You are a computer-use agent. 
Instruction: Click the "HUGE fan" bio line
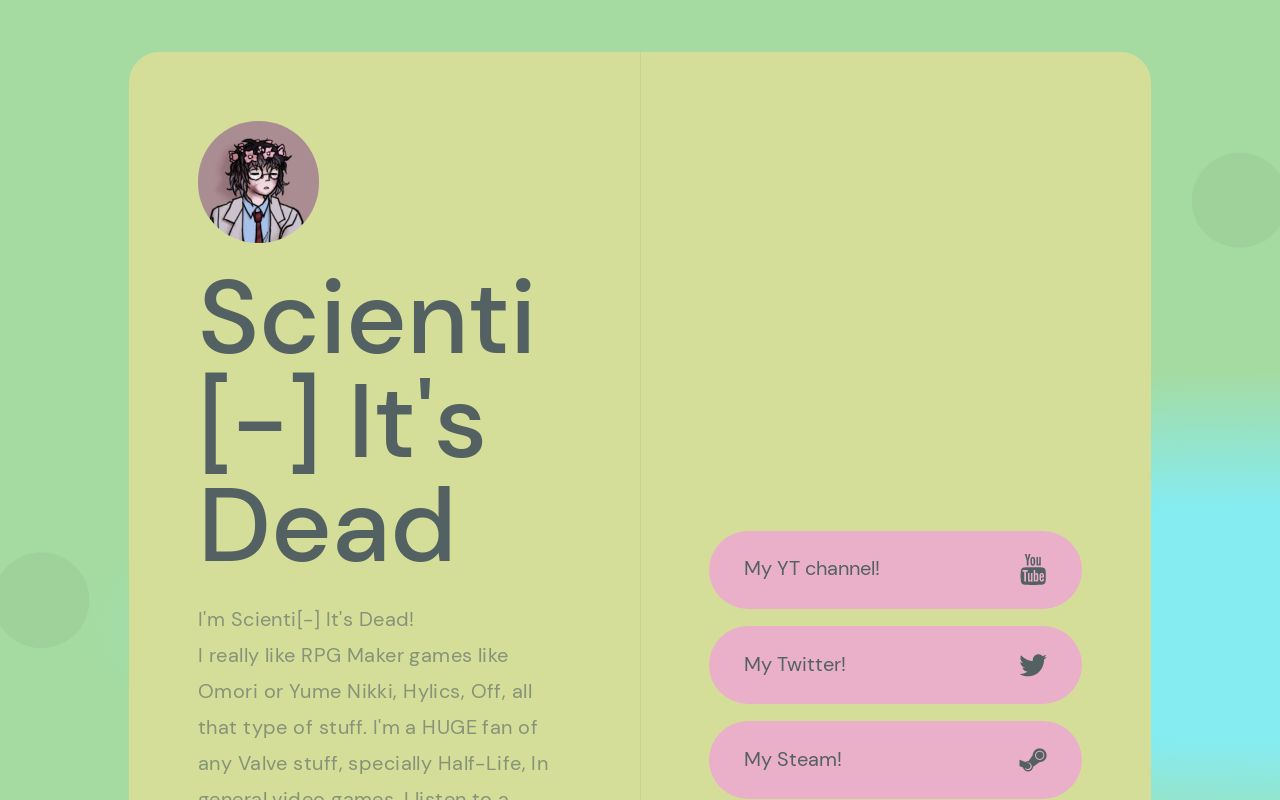[x=368, y=727]
